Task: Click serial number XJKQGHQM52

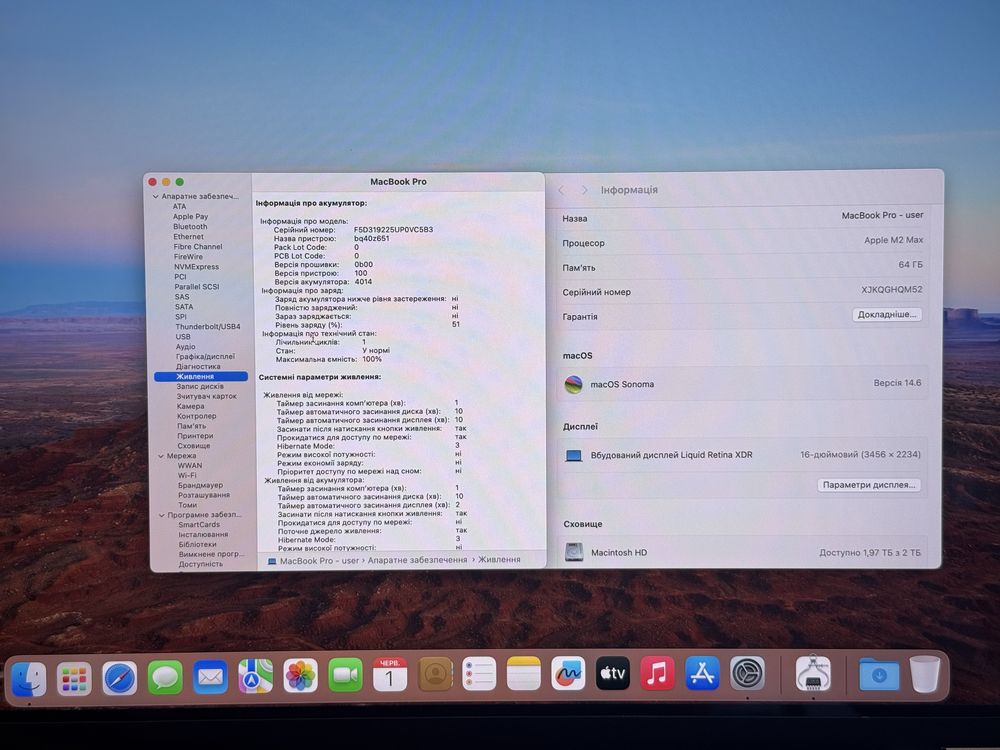Action: pos(892,290)
